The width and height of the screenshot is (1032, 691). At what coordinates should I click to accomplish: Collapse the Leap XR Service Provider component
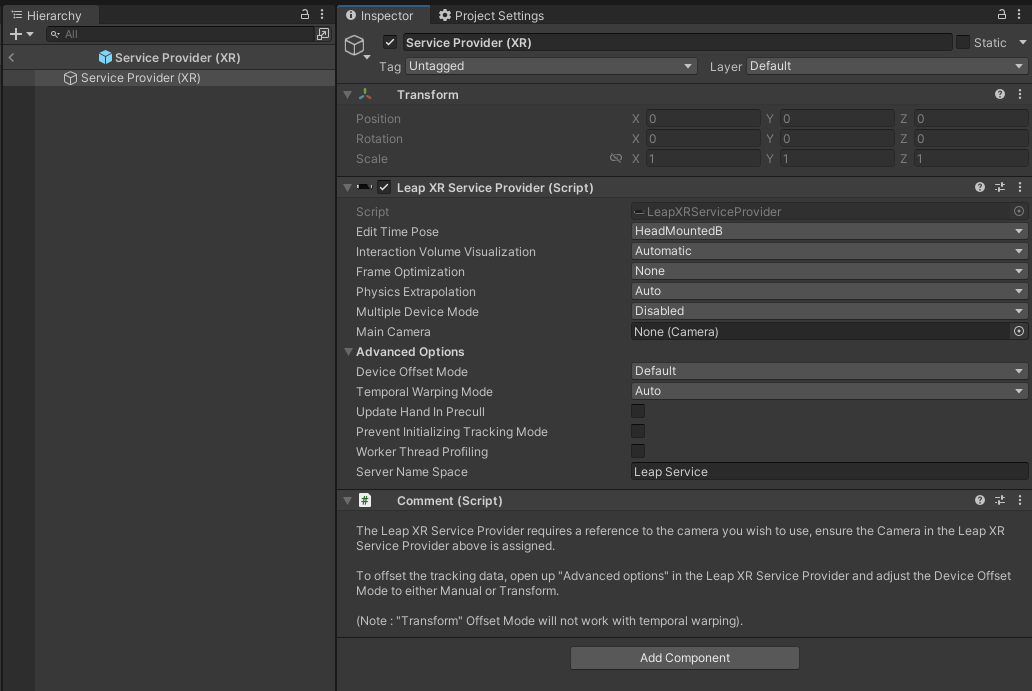coord(348,188)
